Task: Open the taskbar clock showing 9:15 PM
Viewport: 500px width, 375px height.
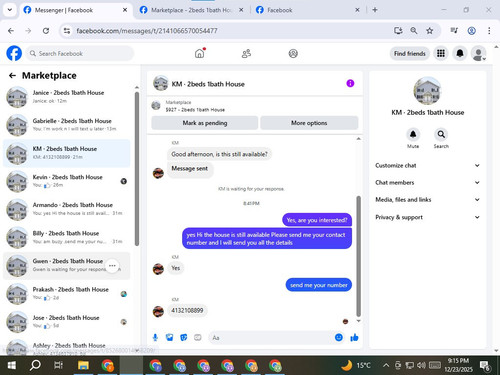Action: point(458,365)
